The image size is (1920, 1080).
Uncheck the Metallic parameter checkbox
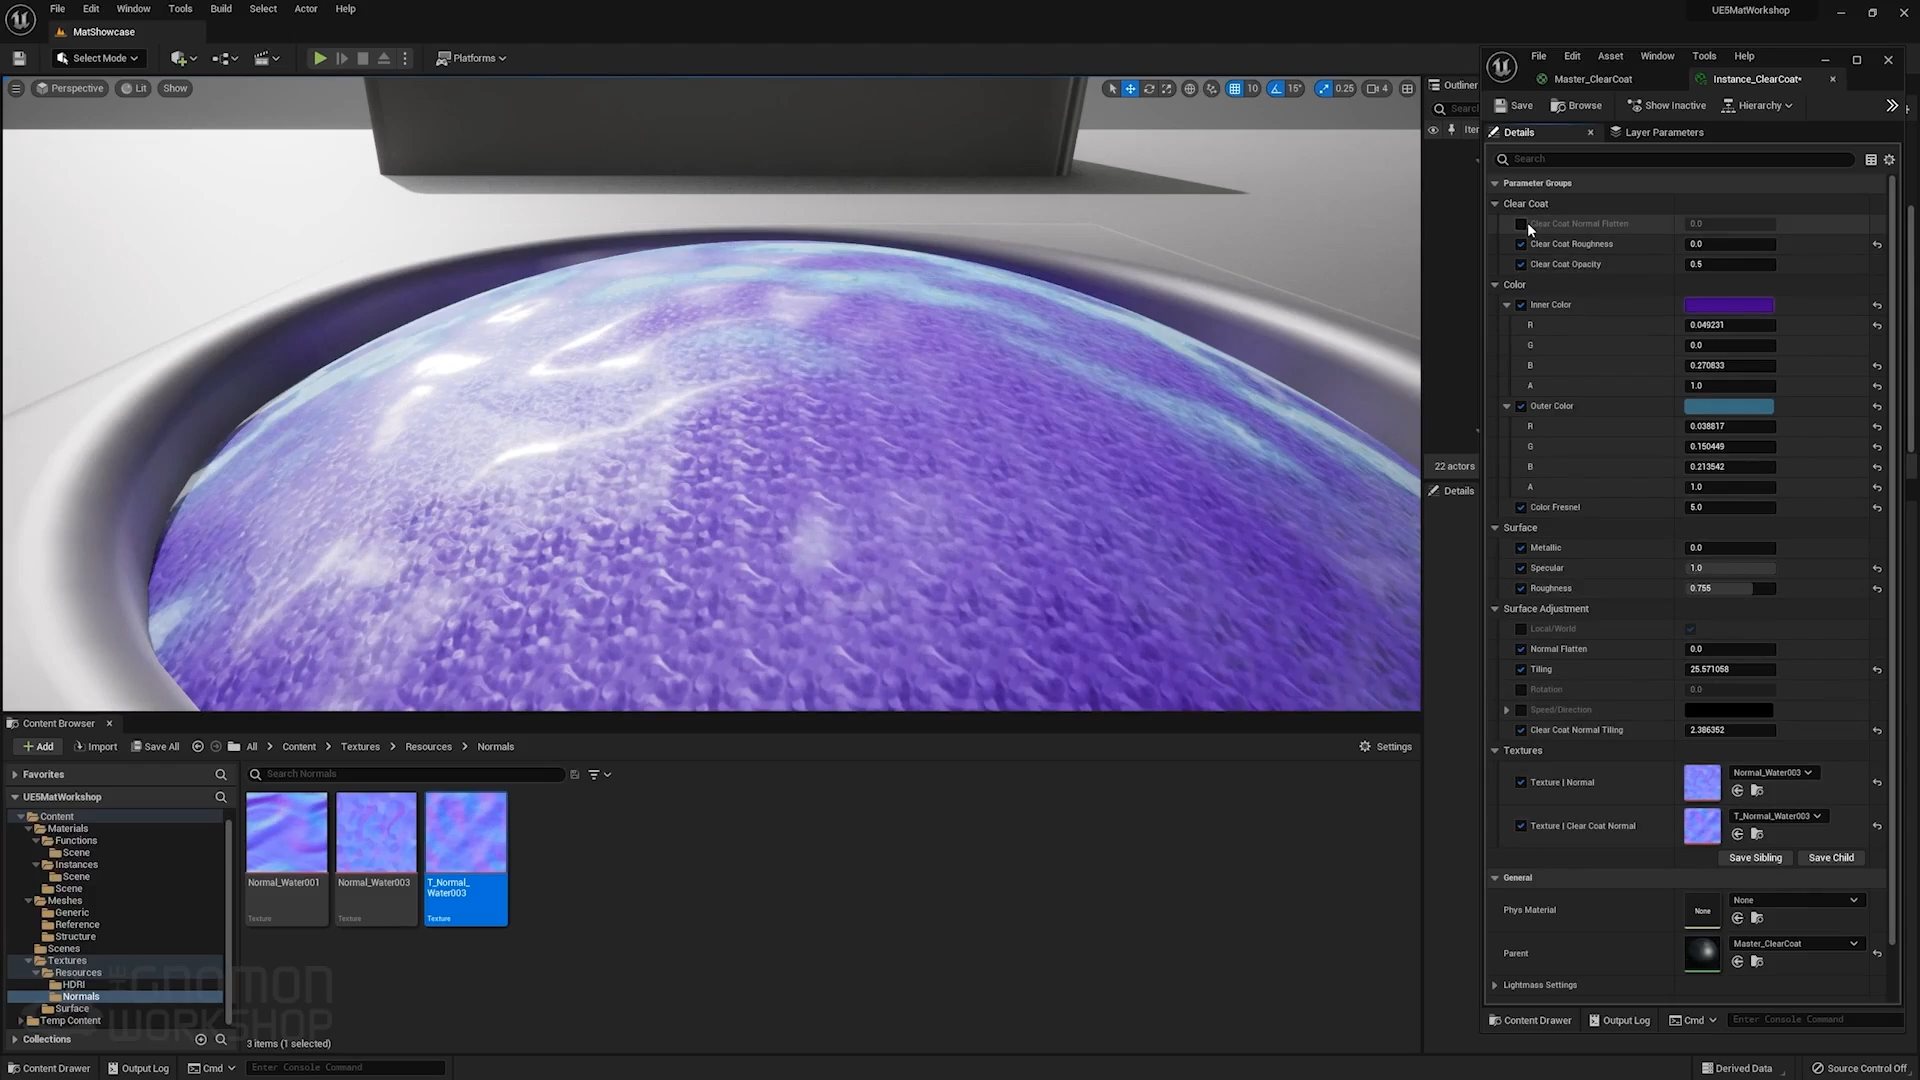coord(1521,548)
